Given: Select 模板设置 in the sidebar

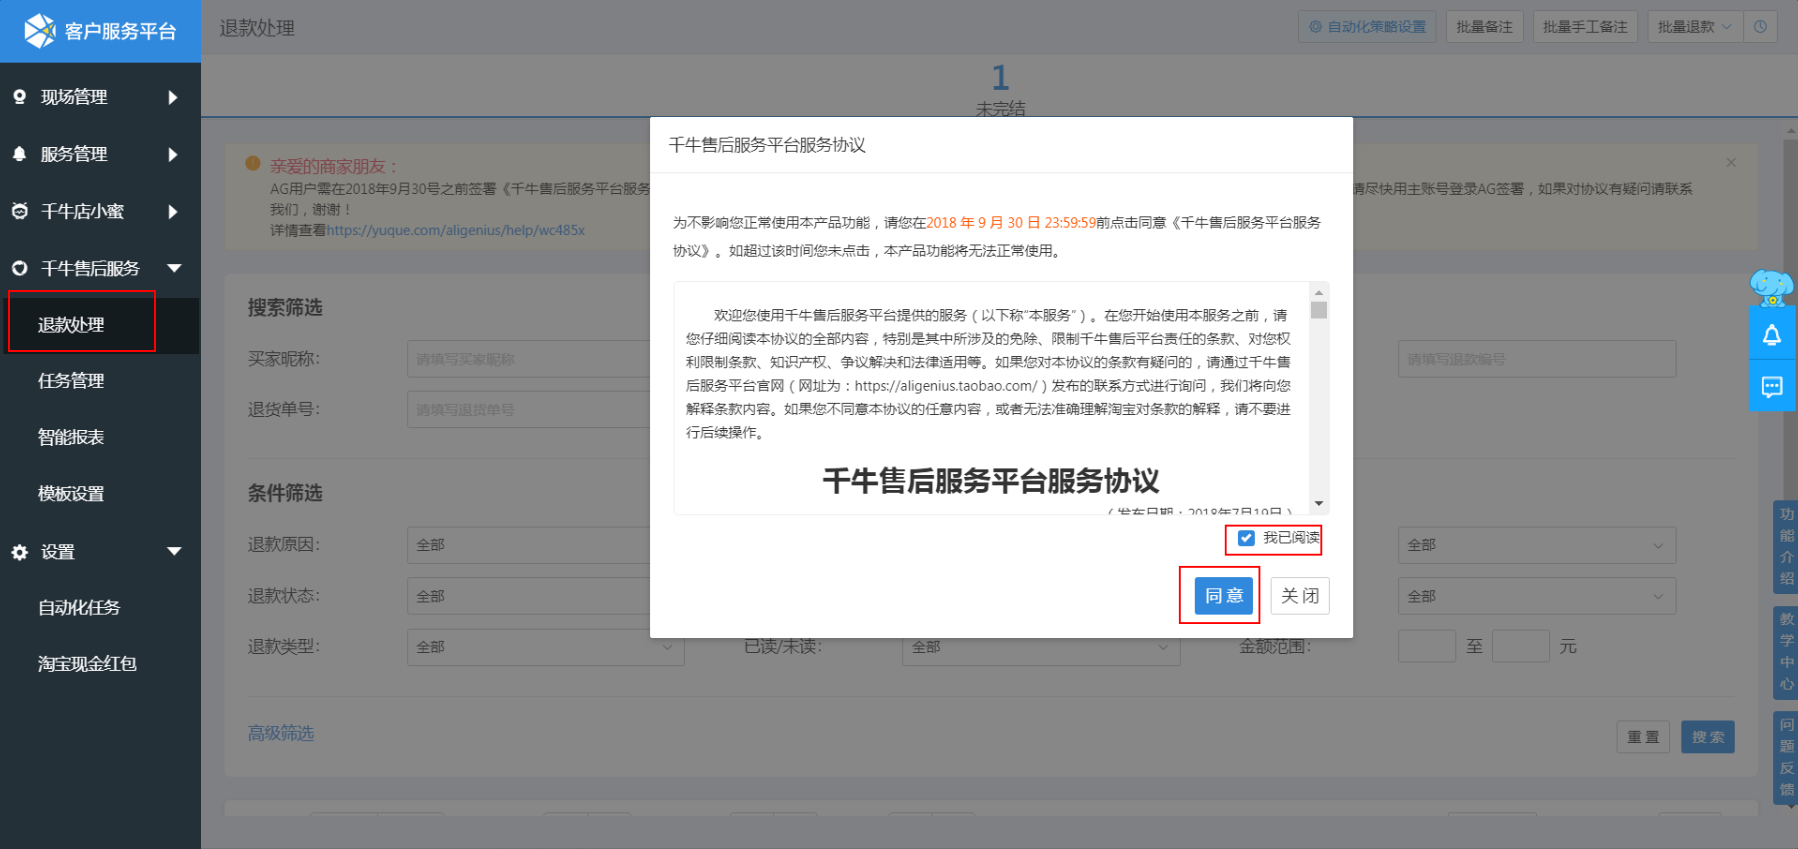Looking at the screenshot, I should (x=71, y=494).
